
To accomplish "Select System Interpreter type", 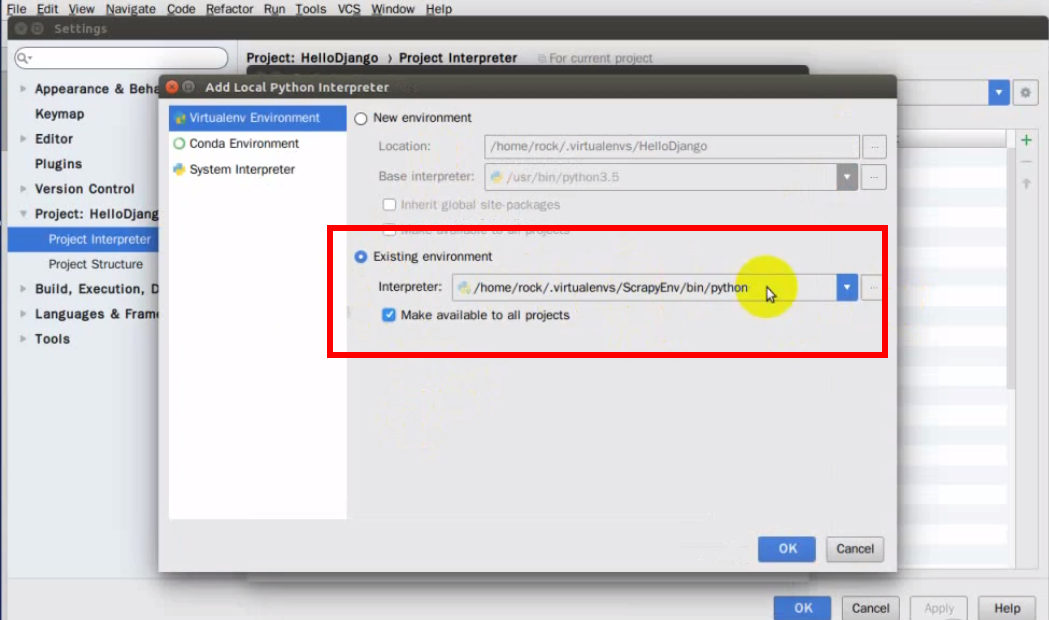I will pyautogui.click(x=258, y=169).
